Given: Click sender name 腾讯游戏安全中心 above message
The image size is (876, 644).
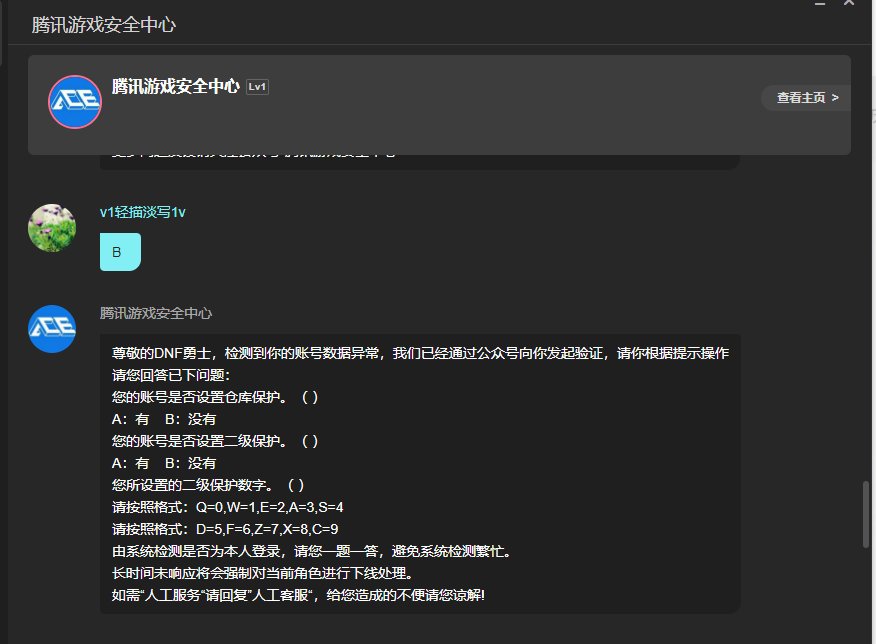Looking at the screenshot, I should pyautogui.click(x=156, y=313).
